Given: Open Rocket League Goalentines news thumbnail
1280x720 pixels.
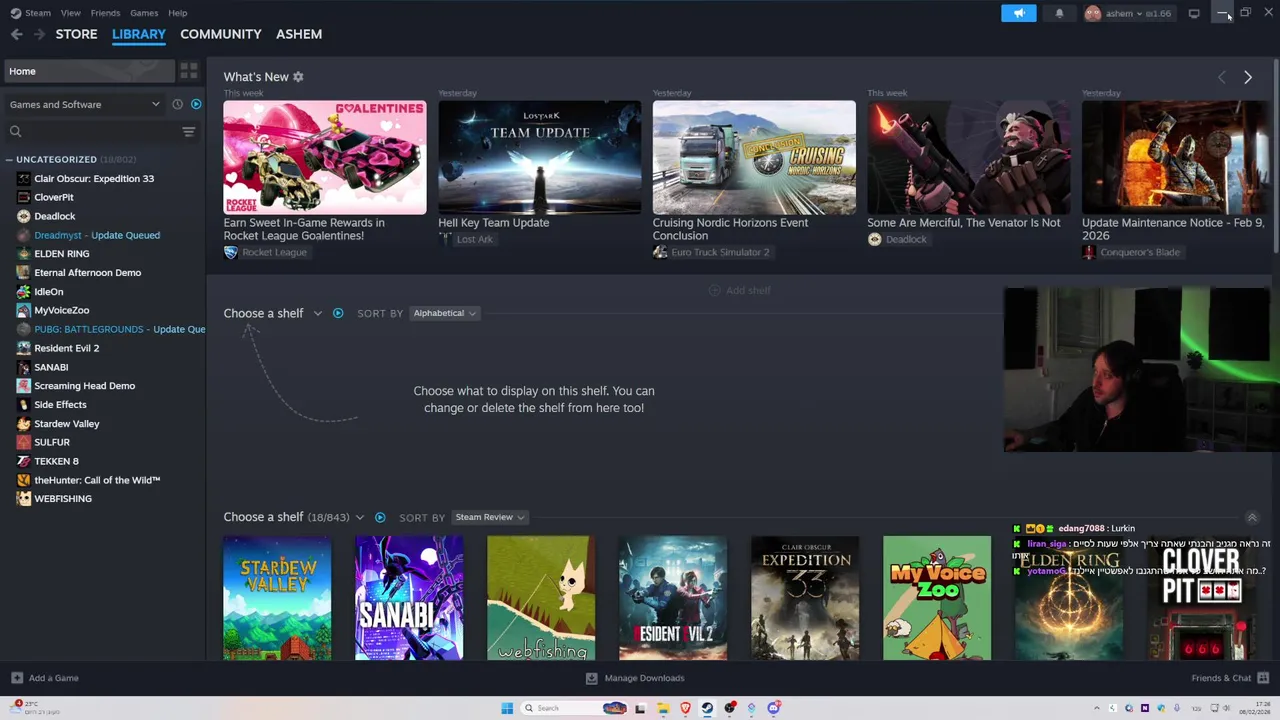Looking at the screenshot, I should (324, 157).
